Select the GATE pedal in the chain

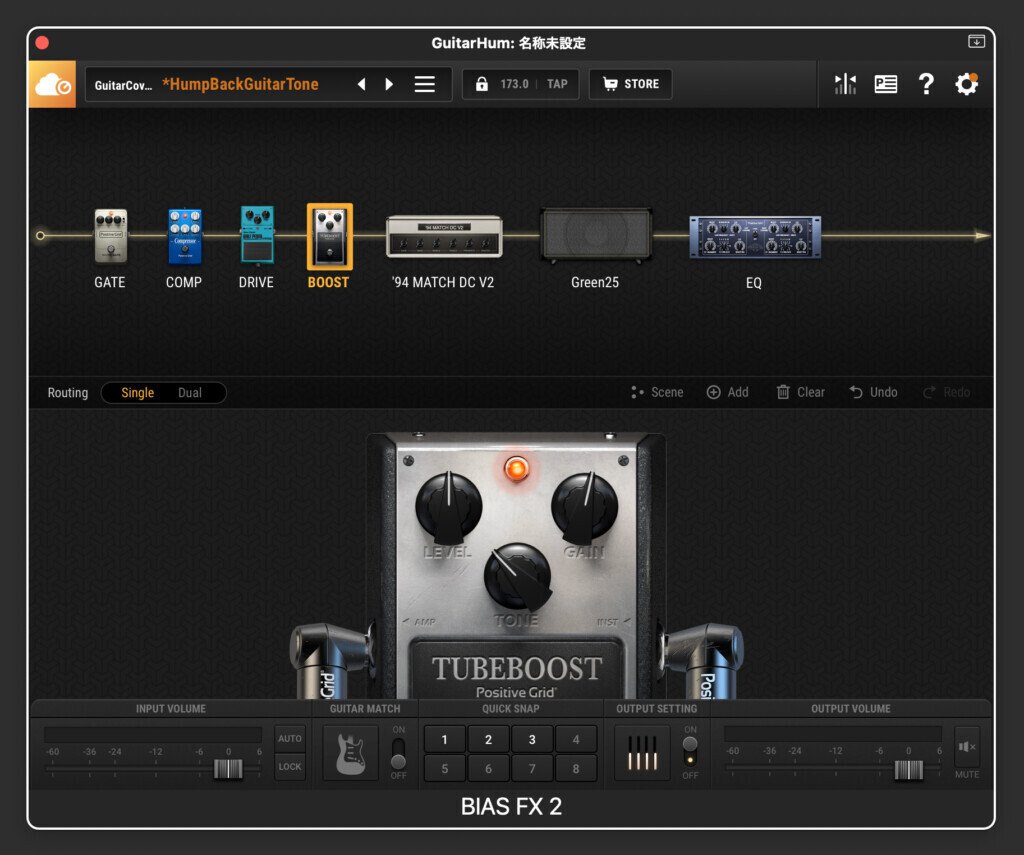coord(110,236)
